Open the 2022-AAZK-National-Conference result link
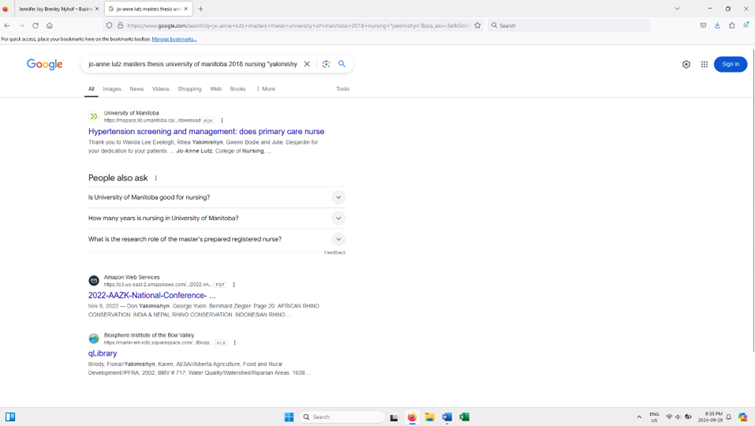The width and height of the screenshot is (755, 426). click(x=151, y=295)
